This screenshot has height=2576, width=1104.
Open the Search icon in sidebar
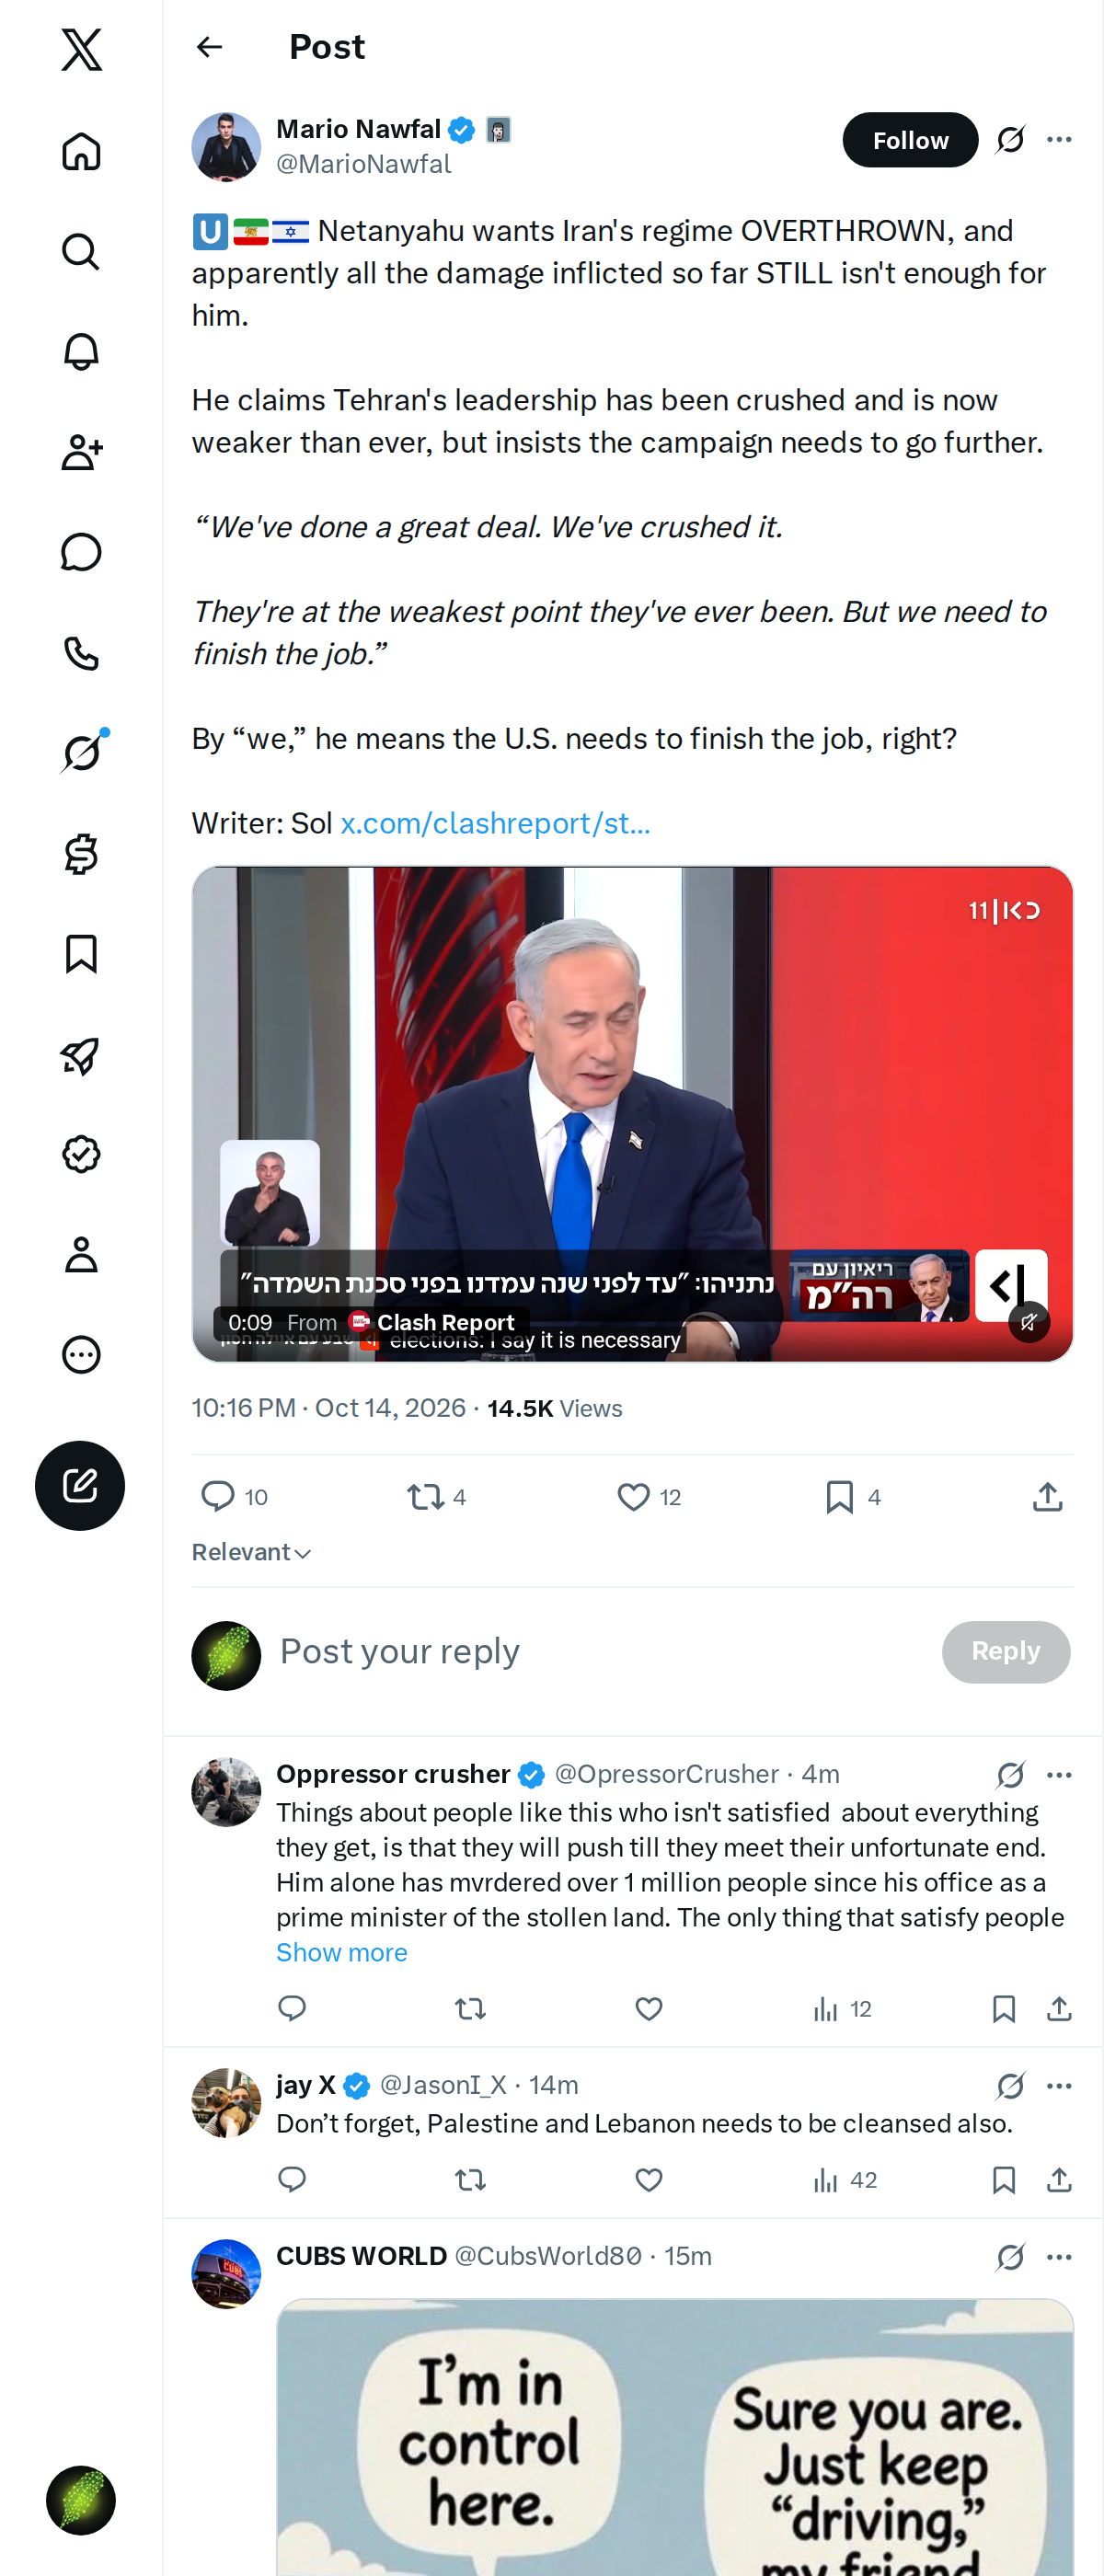[x=81, y=252]
